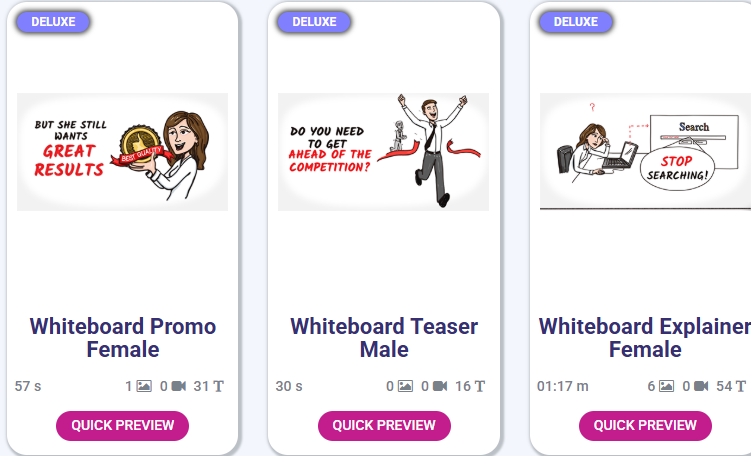Open the Whiteboard Teaser Male title
The height and width of the screenshot is (456, 751).
pyautogui.click(x=384, y=338)
